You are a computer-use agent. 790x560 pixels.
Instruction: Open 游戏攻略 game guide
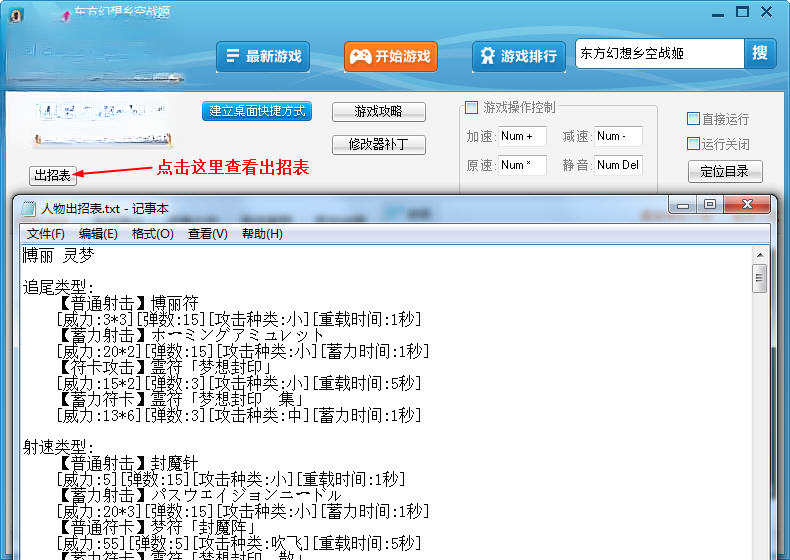pos(378,111)
